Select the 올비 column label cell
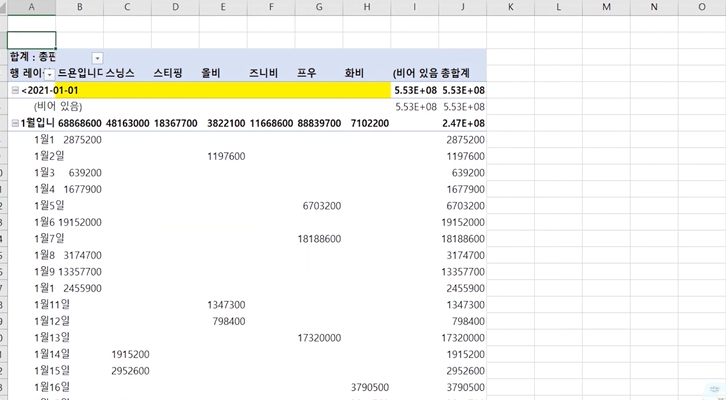Viewport: 726px width, 400px height. tap(211, 74)
